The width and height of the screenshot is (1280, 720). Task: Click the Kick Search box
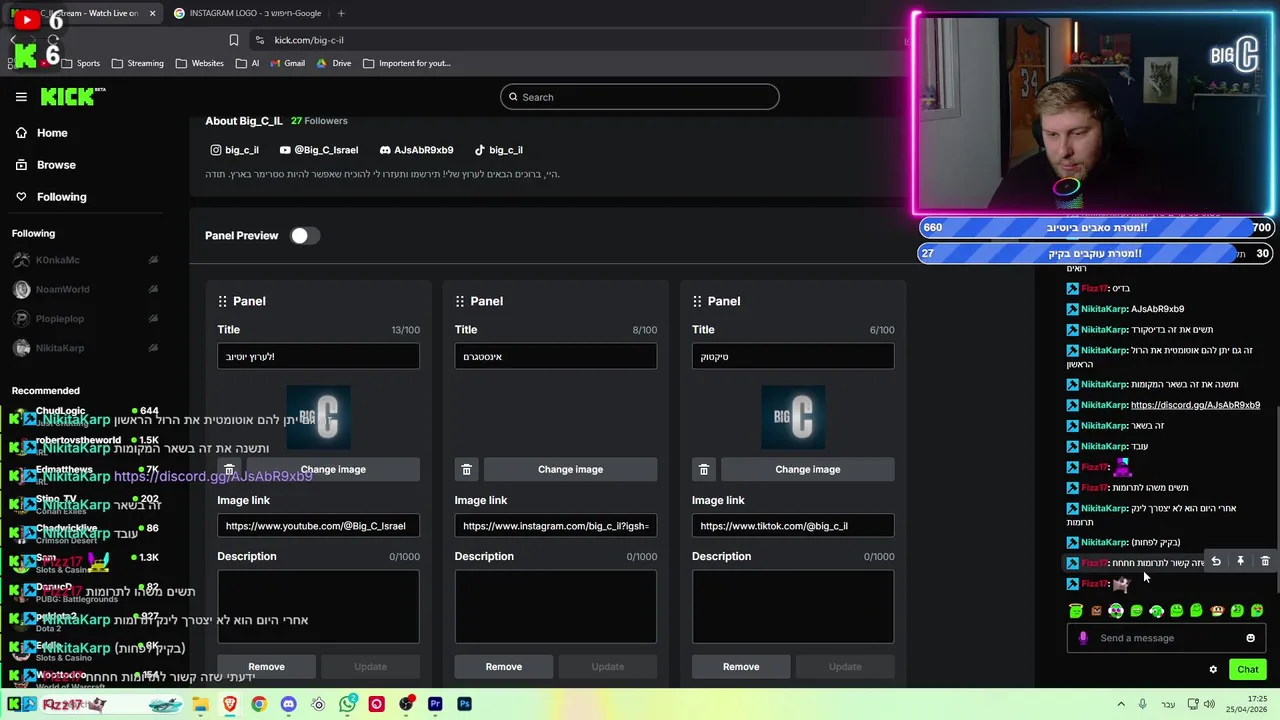pyautogui.click(x=639, y=97)
